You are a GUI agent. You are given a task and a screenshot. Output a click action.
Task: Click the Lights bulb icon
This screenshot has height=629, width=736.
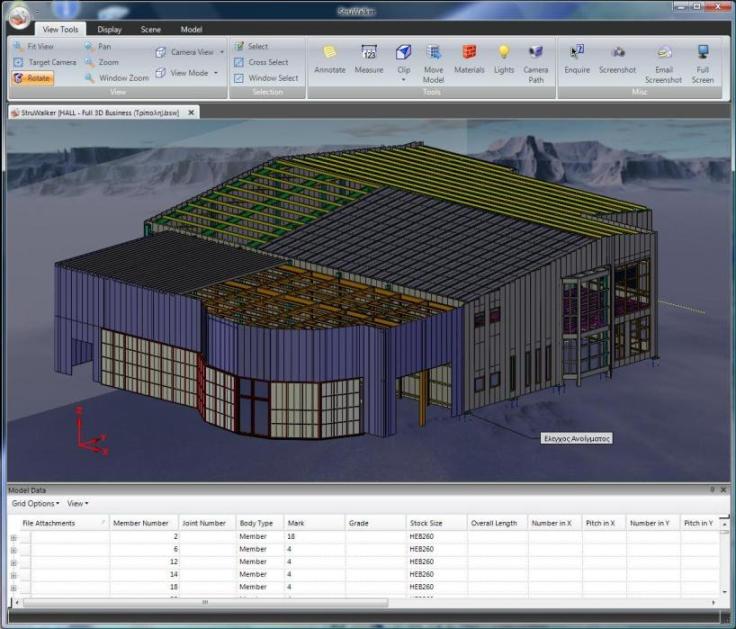504,53
